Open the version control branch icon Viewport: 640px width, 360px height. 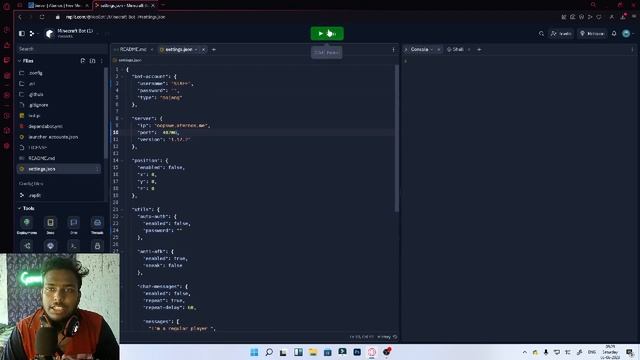click(x=32, y=33)
